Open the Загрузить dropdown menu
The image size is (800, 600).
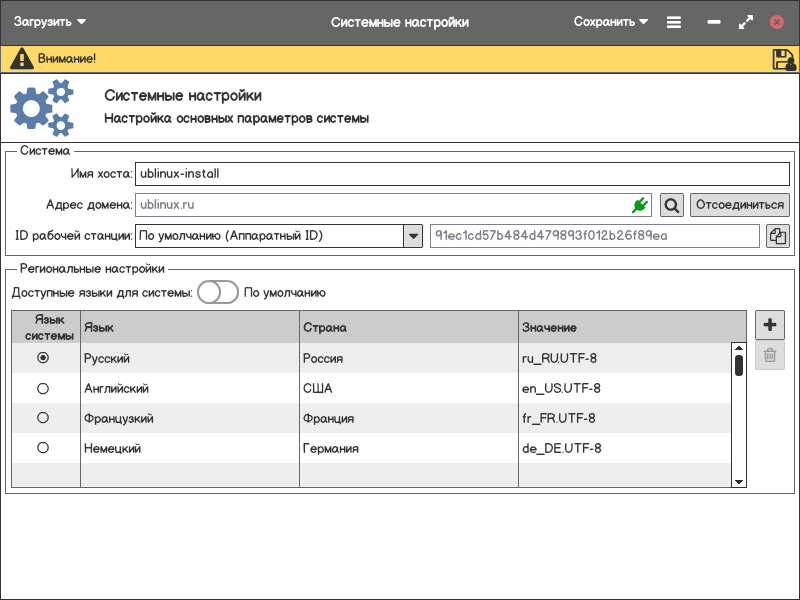click(x=50, y=22)
